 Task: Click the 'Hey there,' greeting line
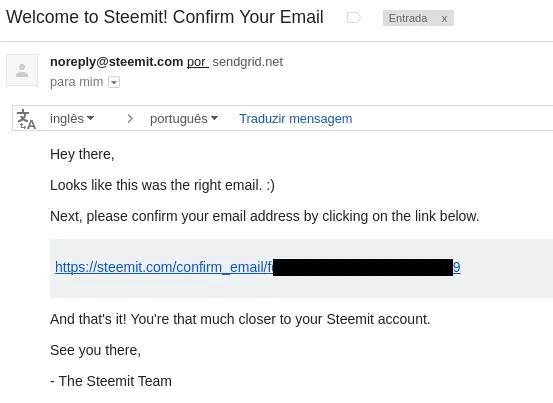pos(82,154)
